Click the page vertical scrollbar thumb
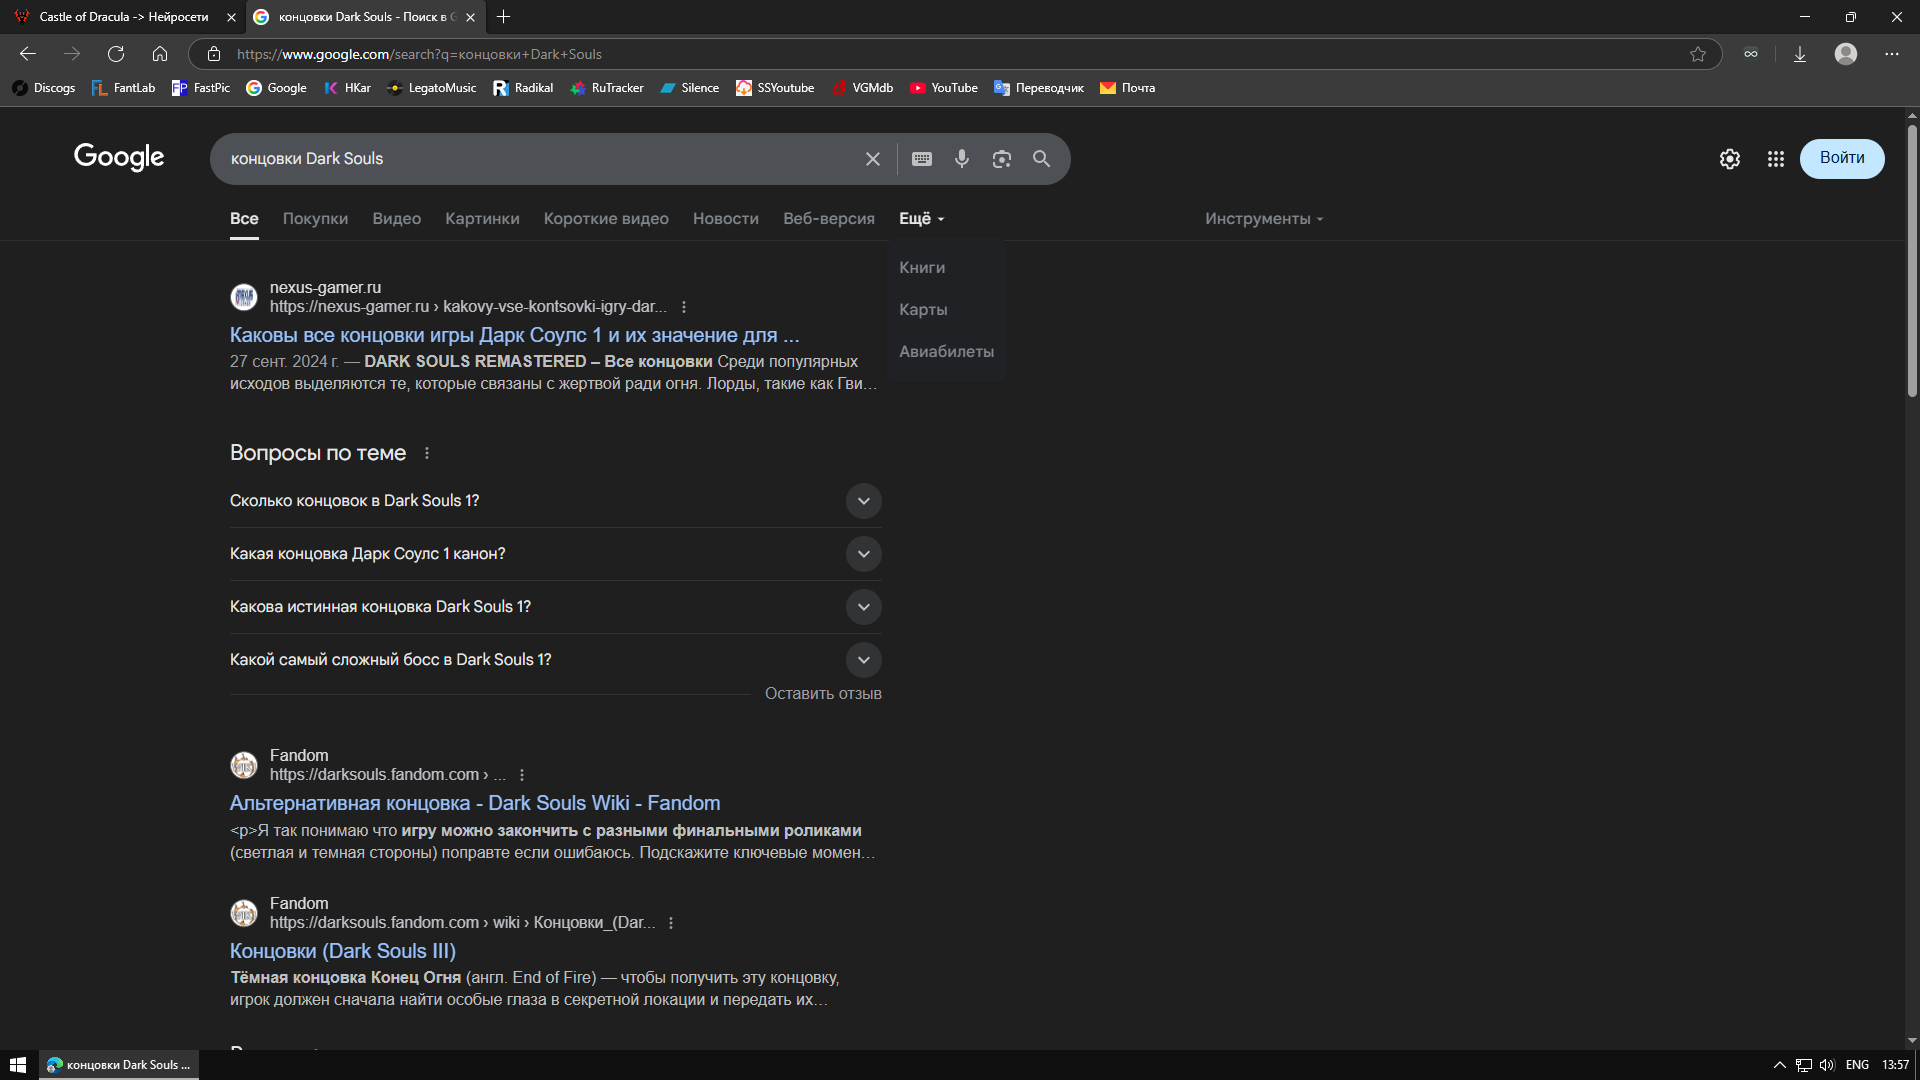The image size is (1920, 1080). pos(1912,260)
